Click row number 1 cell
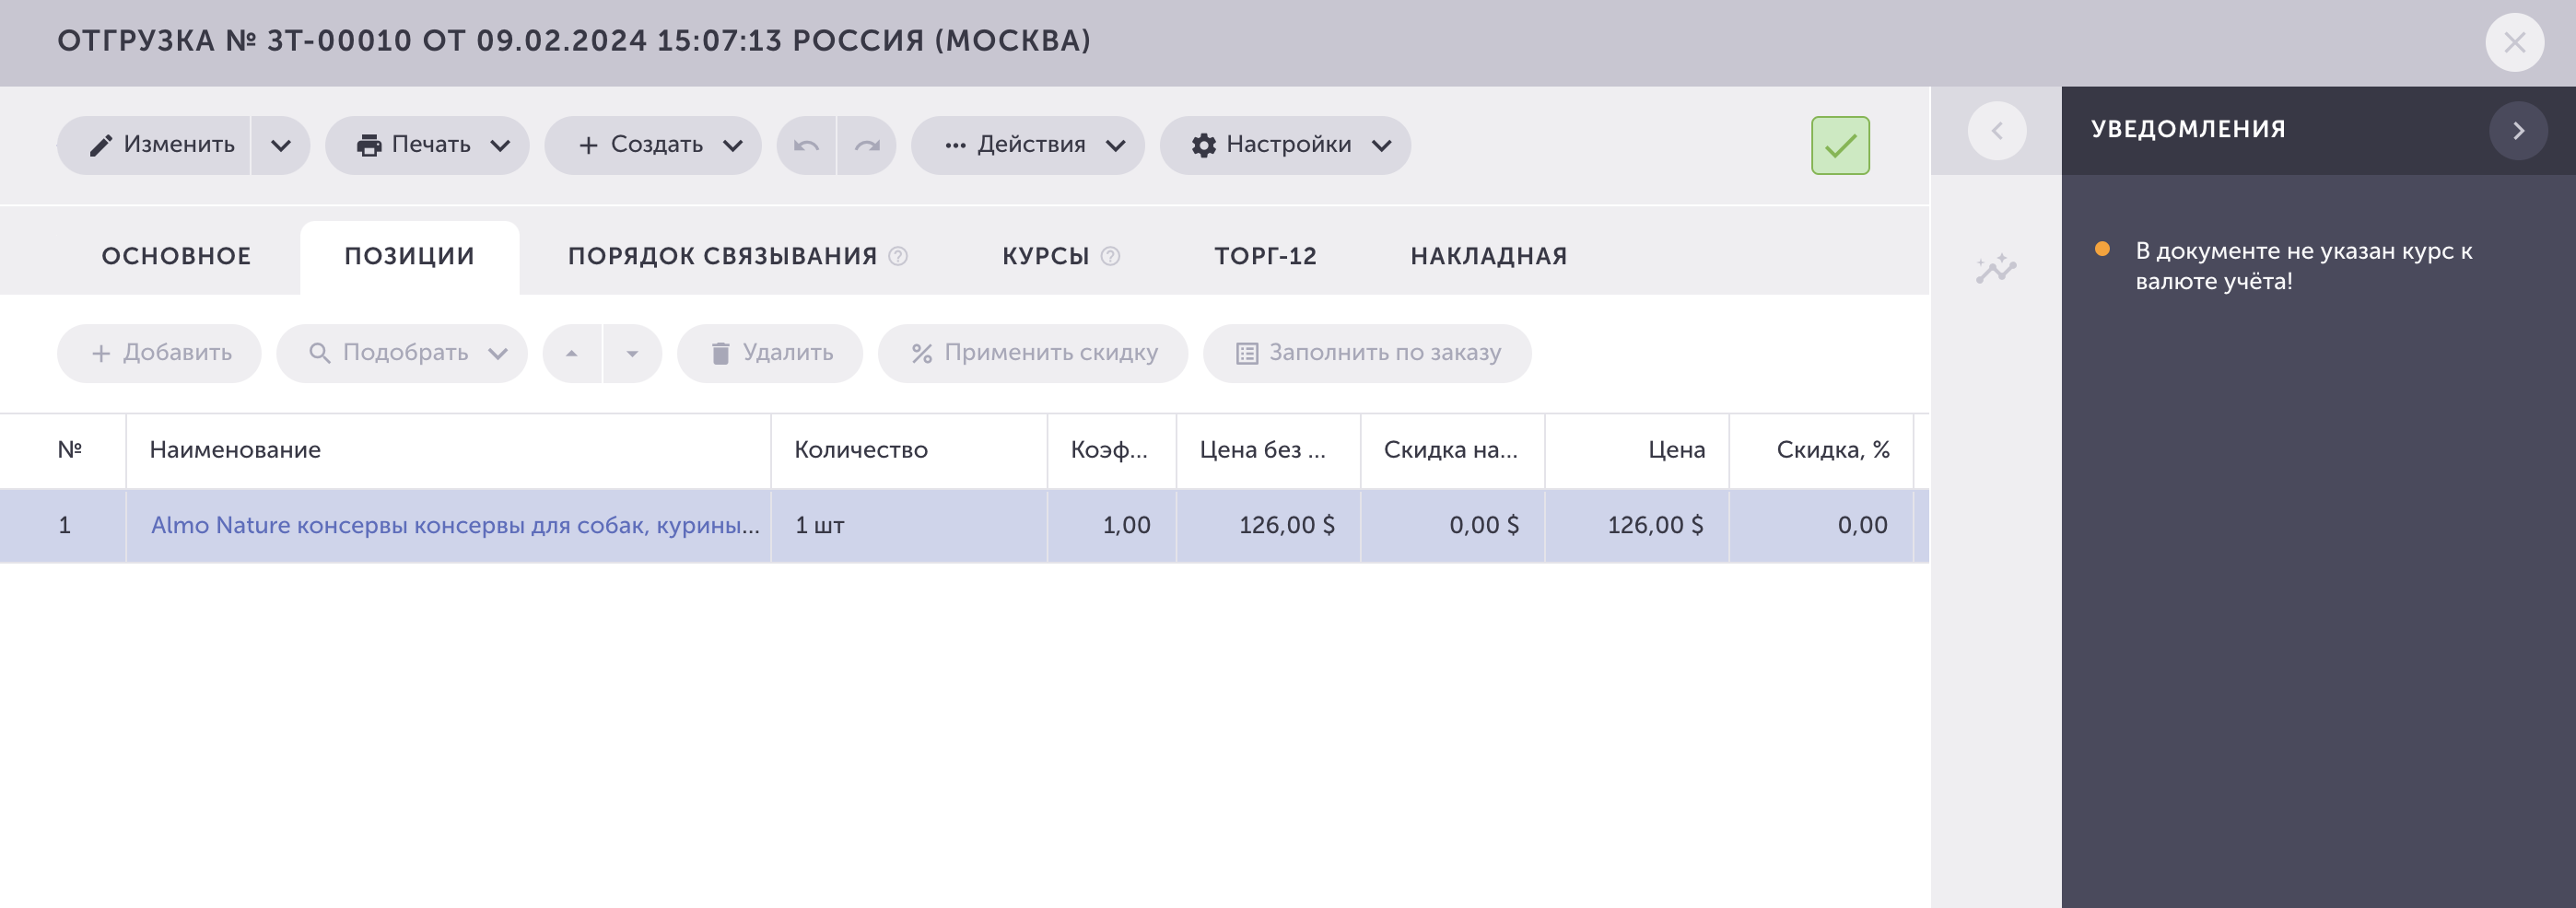 (x=64, y=526)
